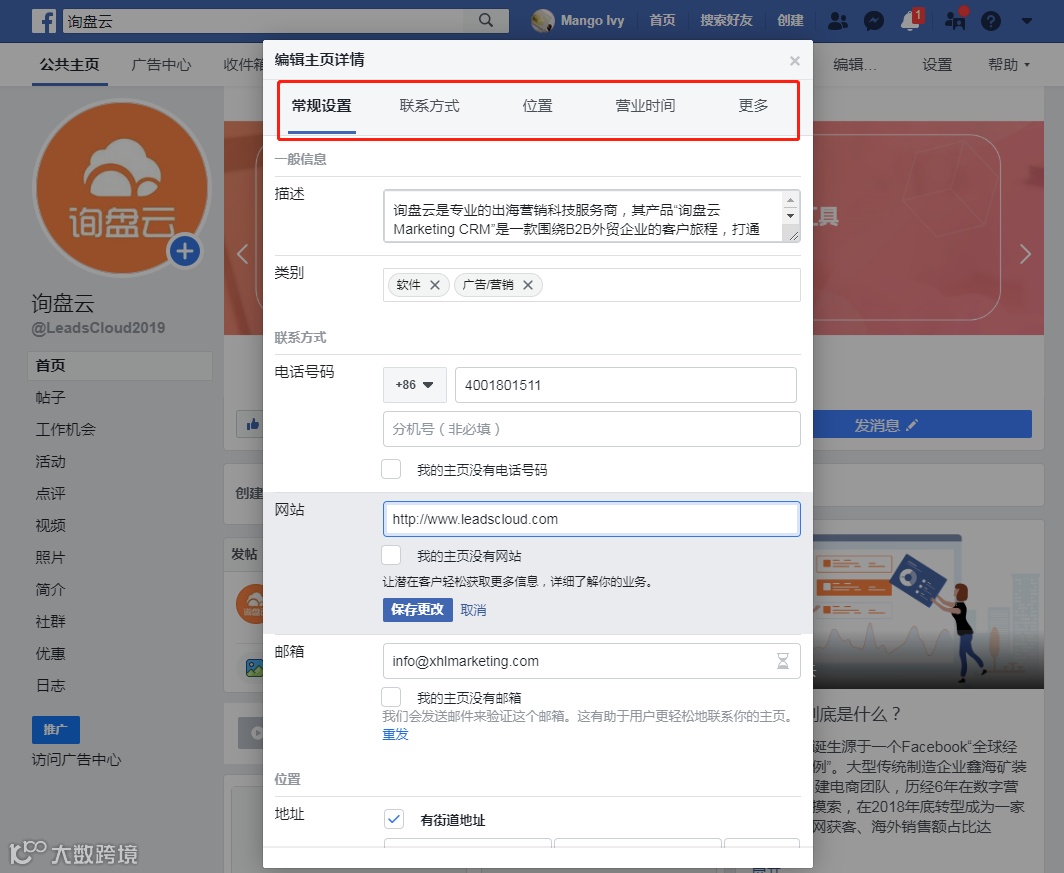Click description box scroll down arrow

(x=790, y=216)
